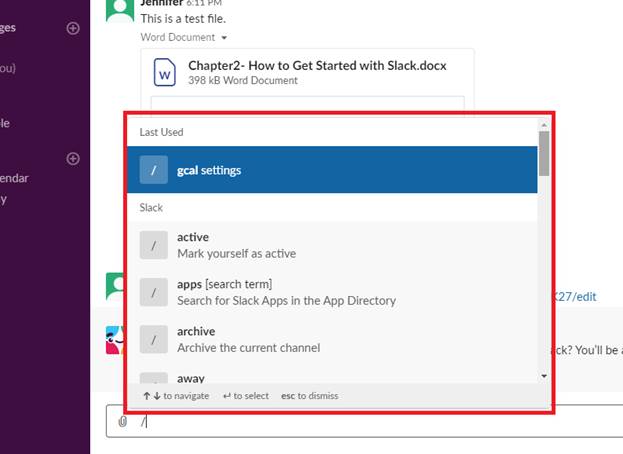The width and height of the screenshot is (623, 454).
Task: Click the "398 kB Word Document" file info
Action: click(243, 81)
